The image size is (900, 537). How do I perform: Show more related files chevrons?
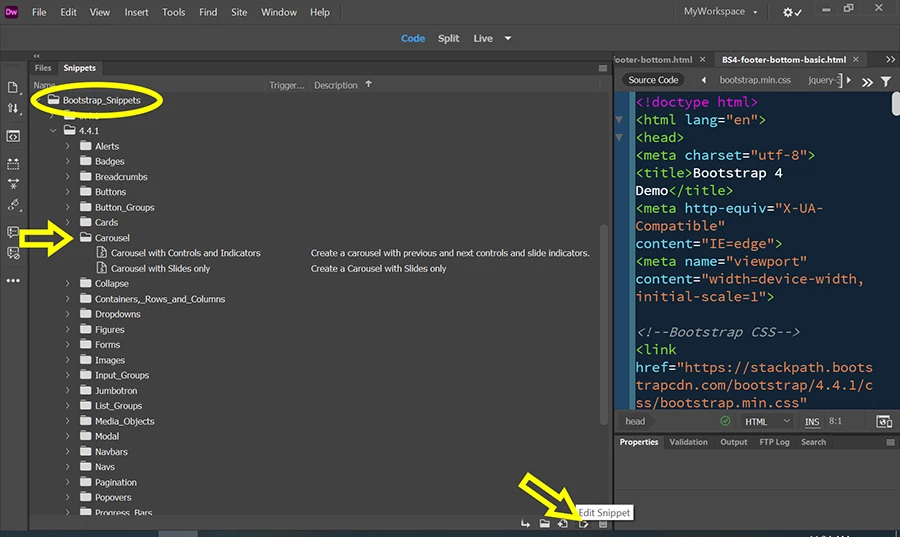point(867,82)
